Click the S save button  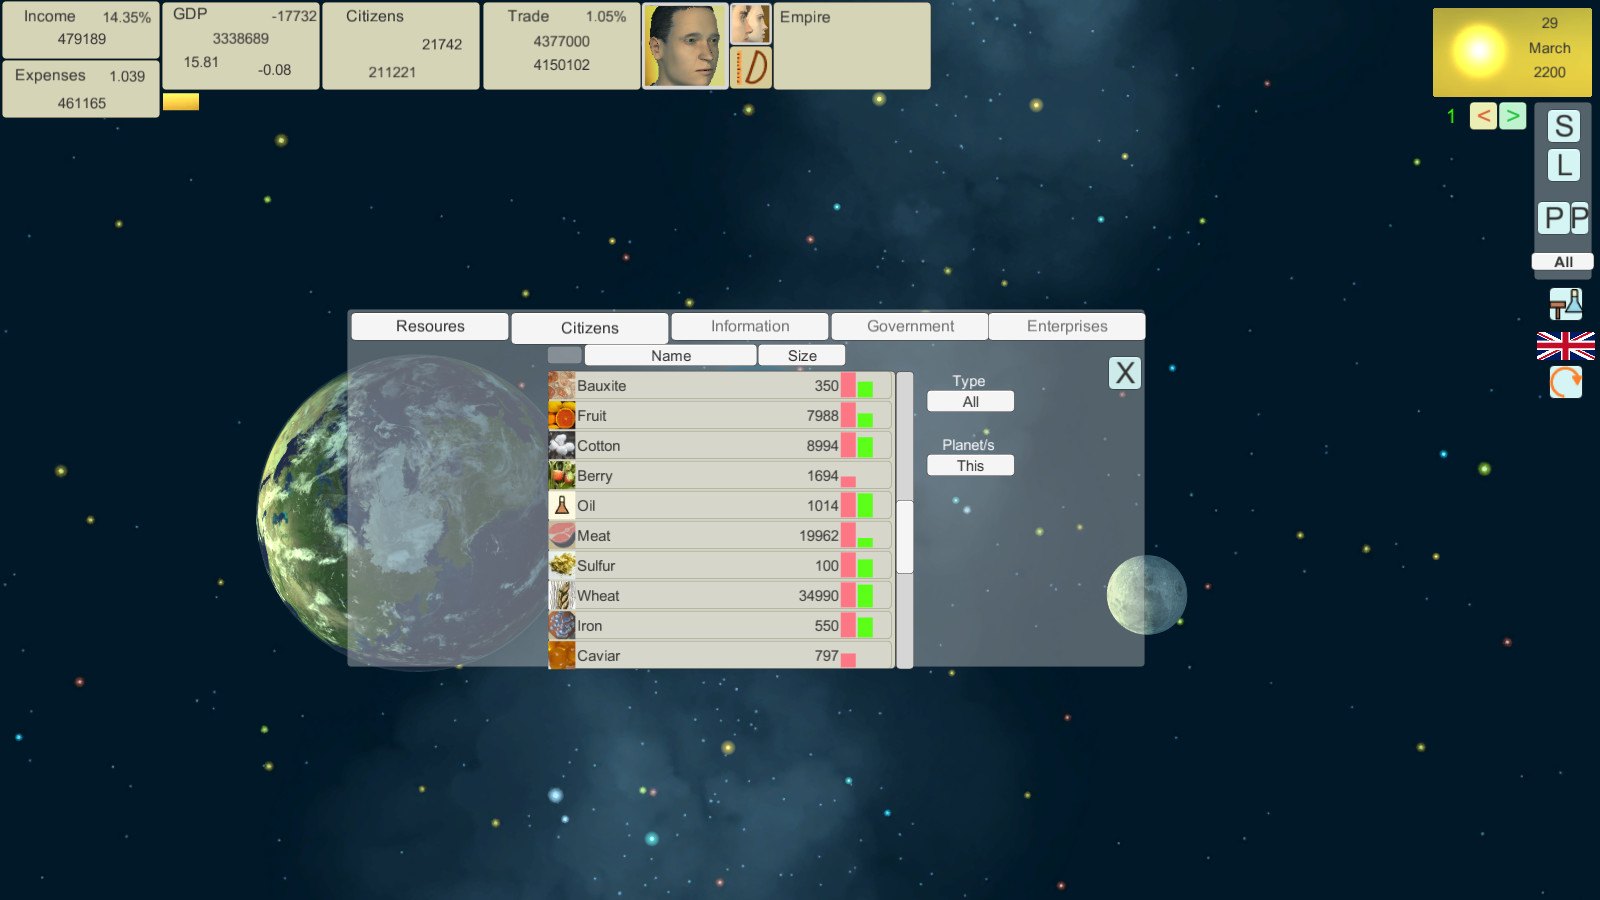(1564, 126)
